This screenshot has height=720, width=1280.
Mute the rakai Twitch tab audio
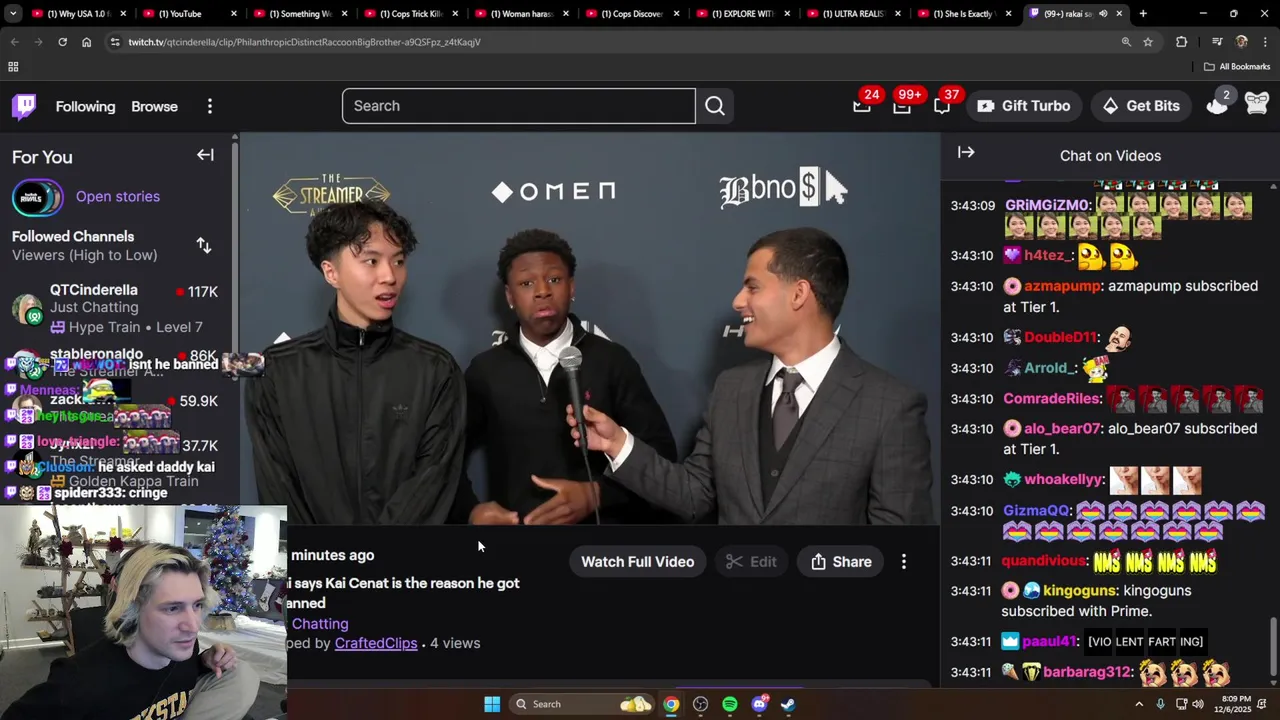coord(1103,14)
